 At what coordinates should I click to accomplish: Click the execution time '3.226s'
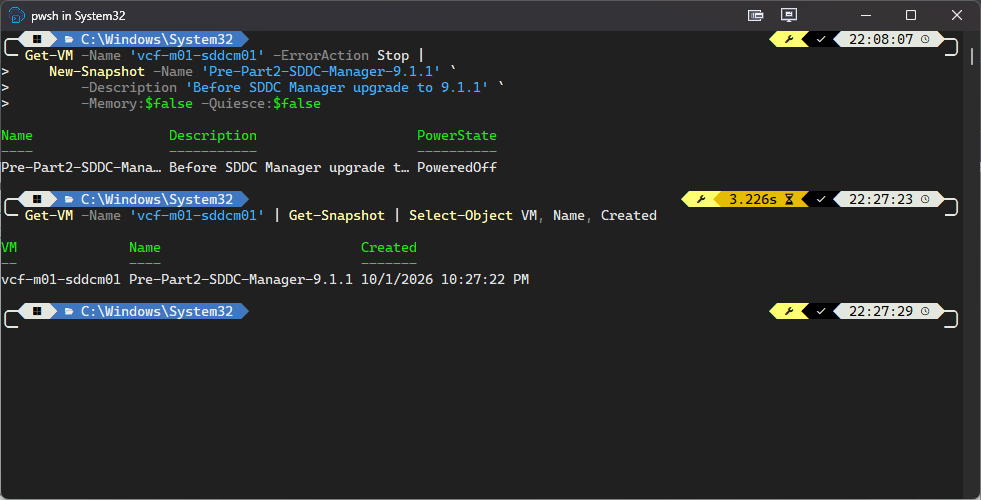pos(753,200)
